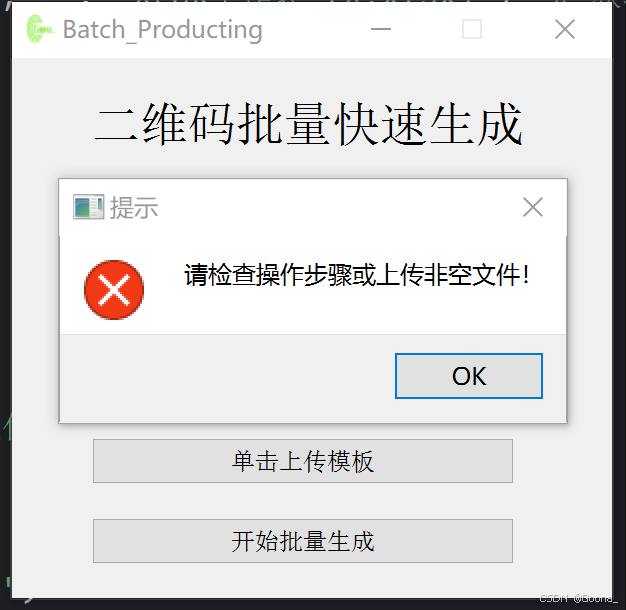Click the main title bar area between title and minimize
This screenshot has width=626, height=610.
click(x=315, y=30)
